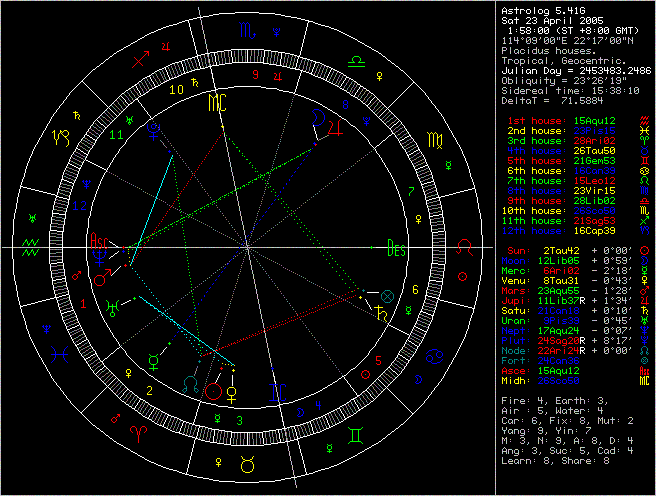Click the green Libra sign in the zodiac ring
The height and width of the screenshot is (496, 656).
coord(356,61)
